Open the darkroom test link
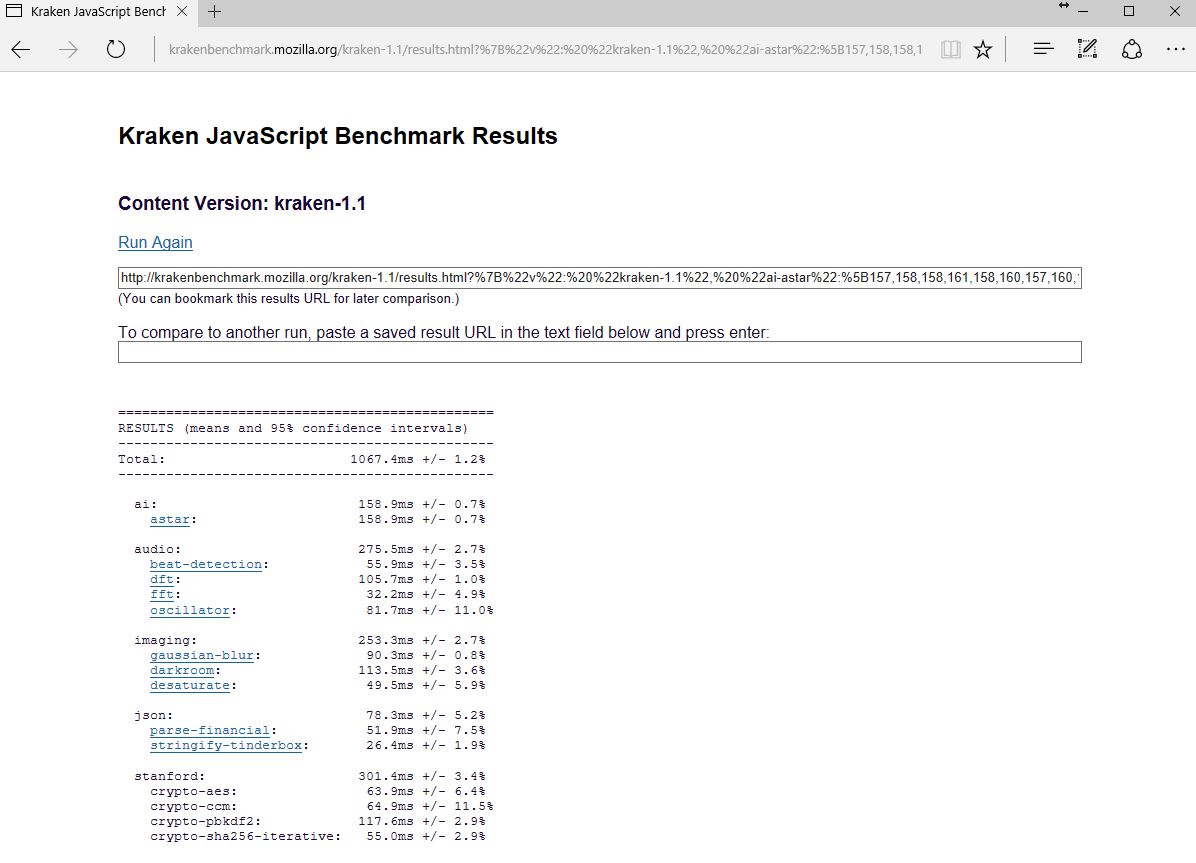This screenshot has height=863, width=1196. click(x=182, y=671)
